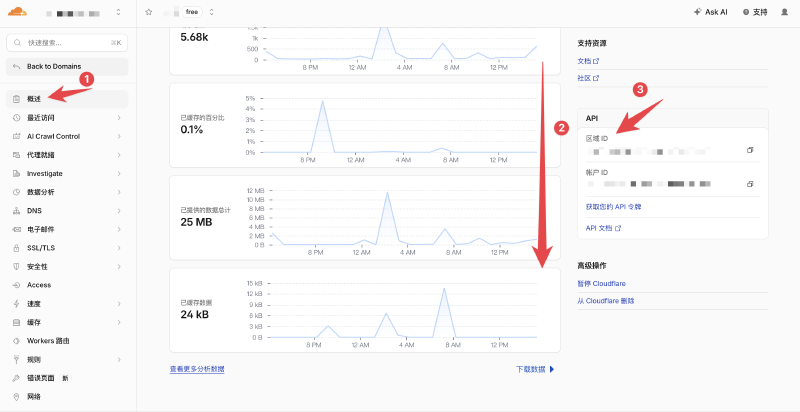Click the Investigate sidebar icon

click(16, 173)
